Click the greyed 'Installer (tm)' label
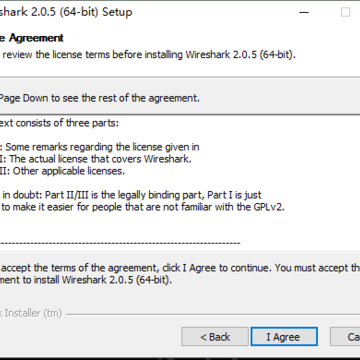 [31, 313]
